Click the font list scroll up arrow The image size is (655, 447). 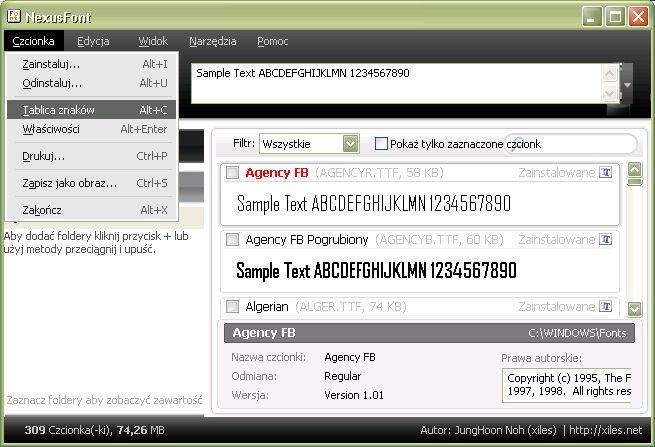point(635,169)
